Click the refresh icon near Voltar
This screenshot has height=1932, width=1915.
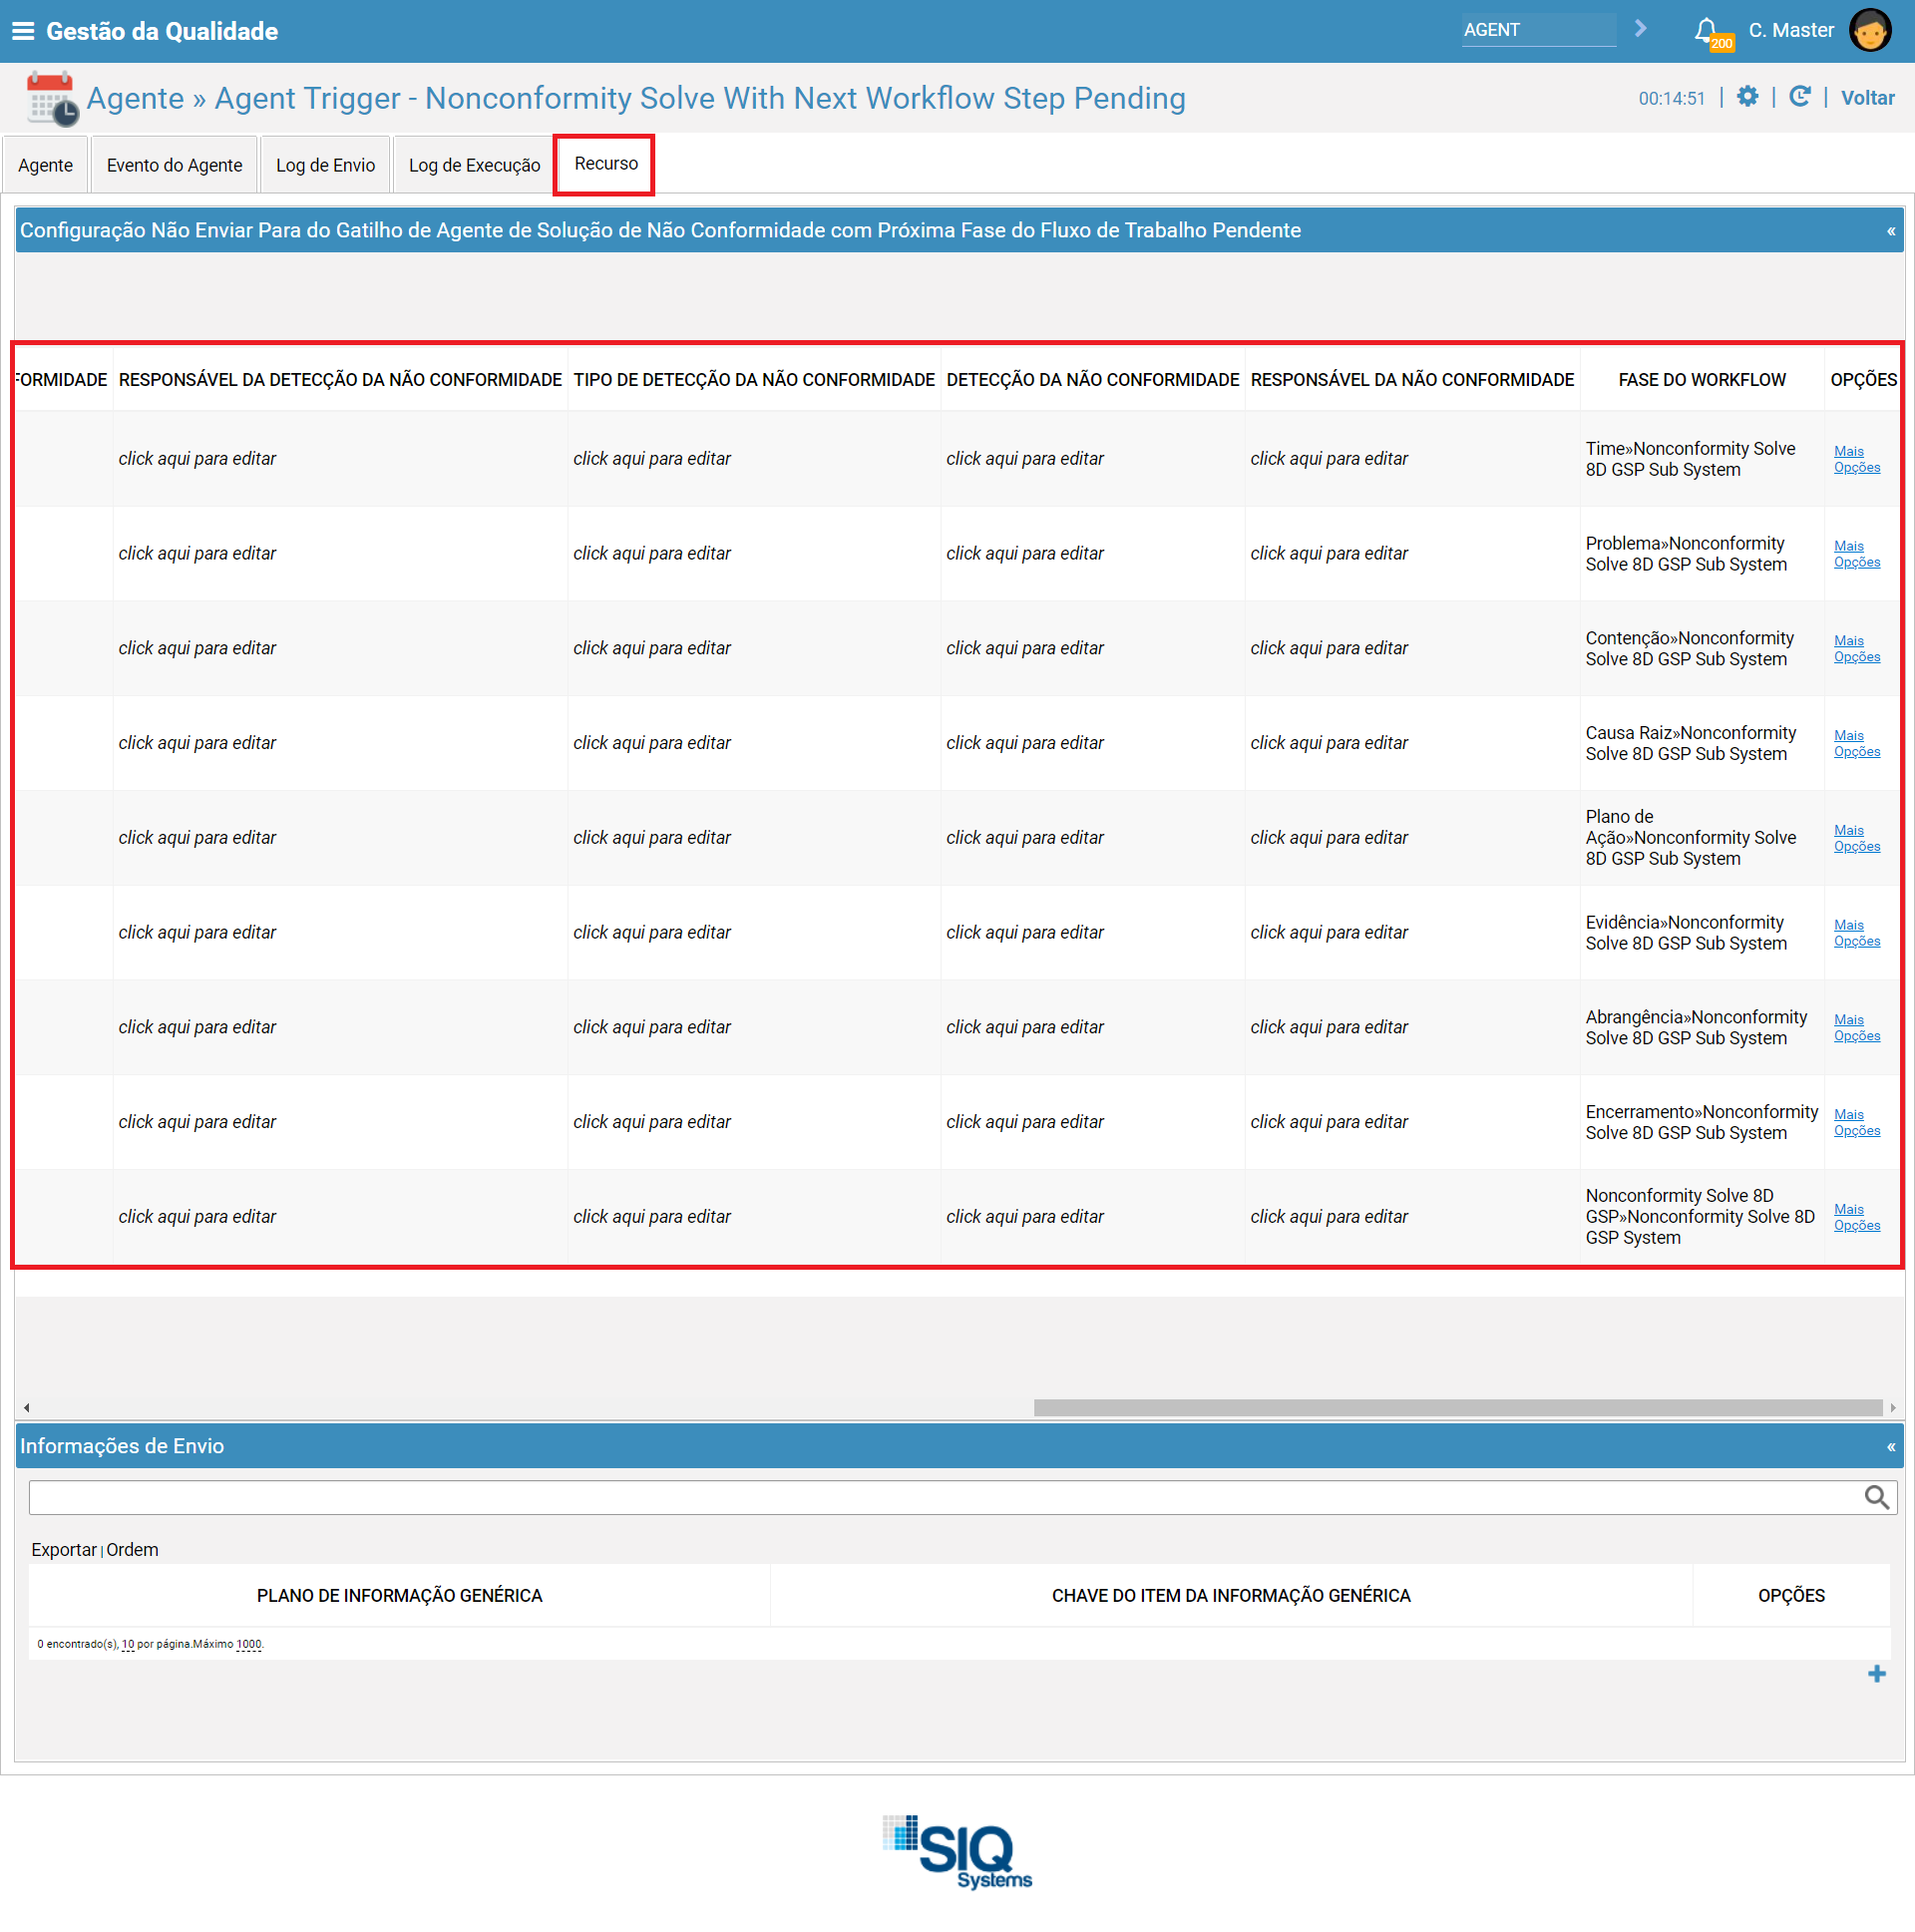click(1799, 97)
